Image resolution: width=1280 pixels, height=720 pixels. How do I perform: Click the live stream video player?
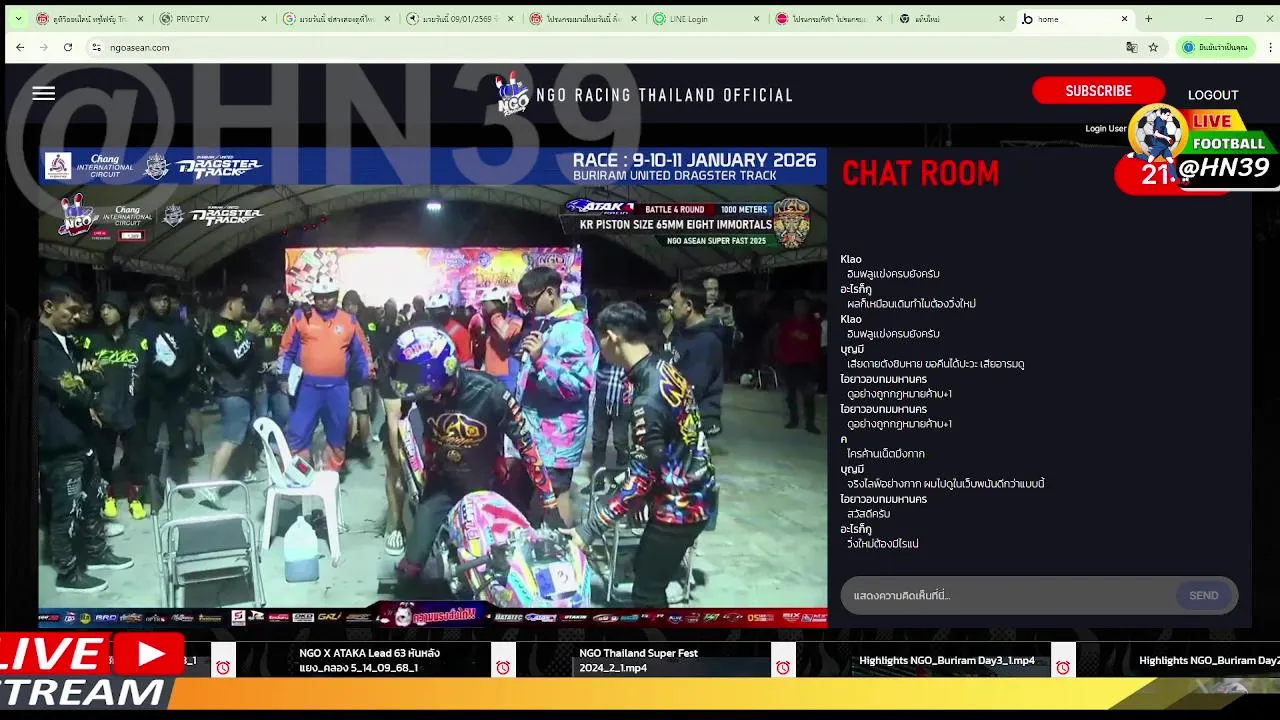coord(433,388)
